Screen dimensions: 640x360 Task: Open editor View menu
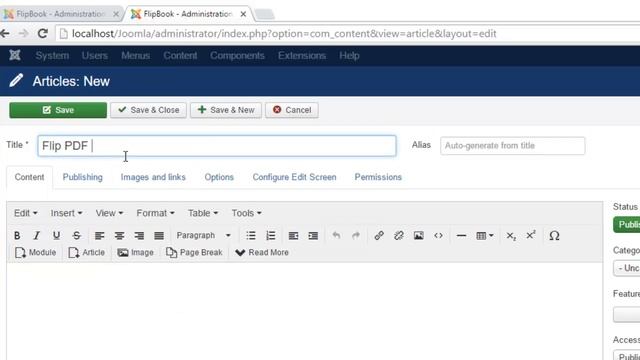(x=109, y=213)
